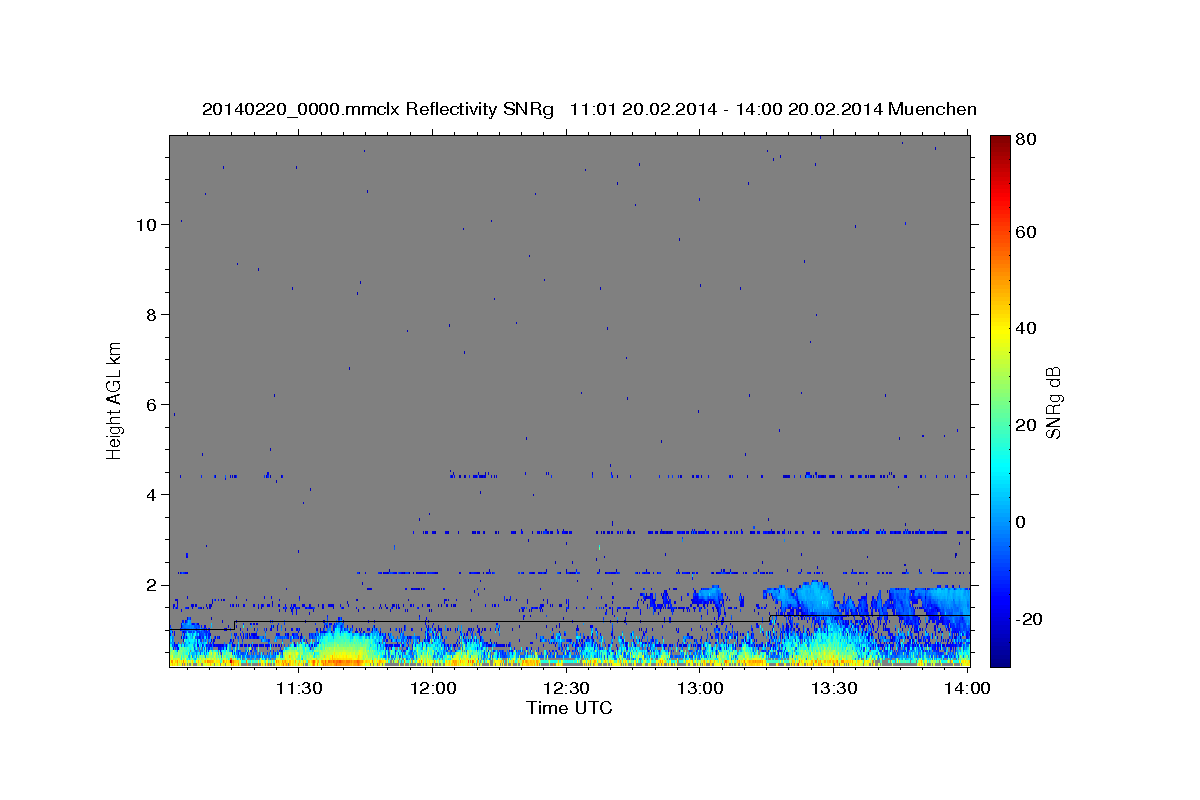1200x800 pixels.
Task: Click the 12:30 time tick label
Action: coord(566,688)
